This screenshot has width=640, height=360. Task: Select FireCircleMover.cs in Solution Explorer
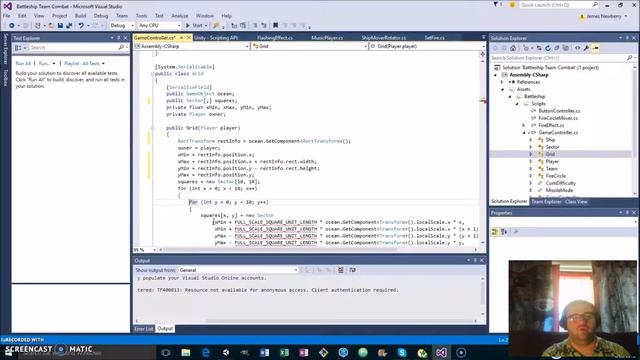pos(558,118)
